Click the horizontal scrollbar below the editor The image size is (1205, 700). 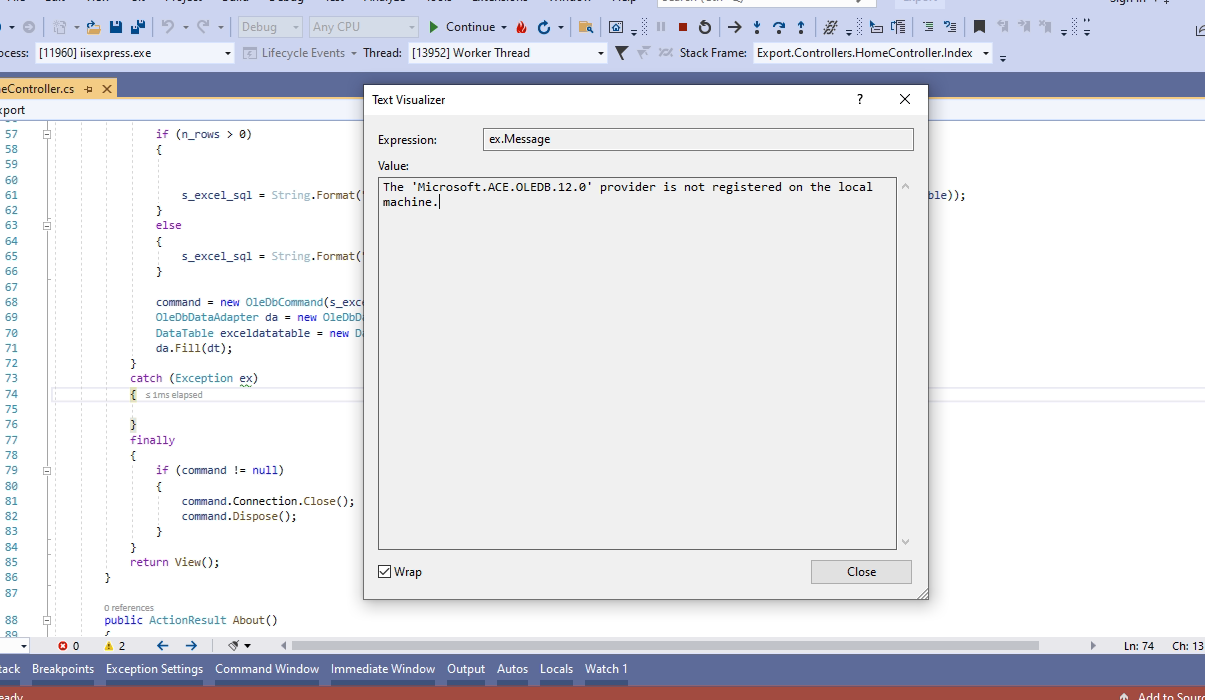pos(665,646)
